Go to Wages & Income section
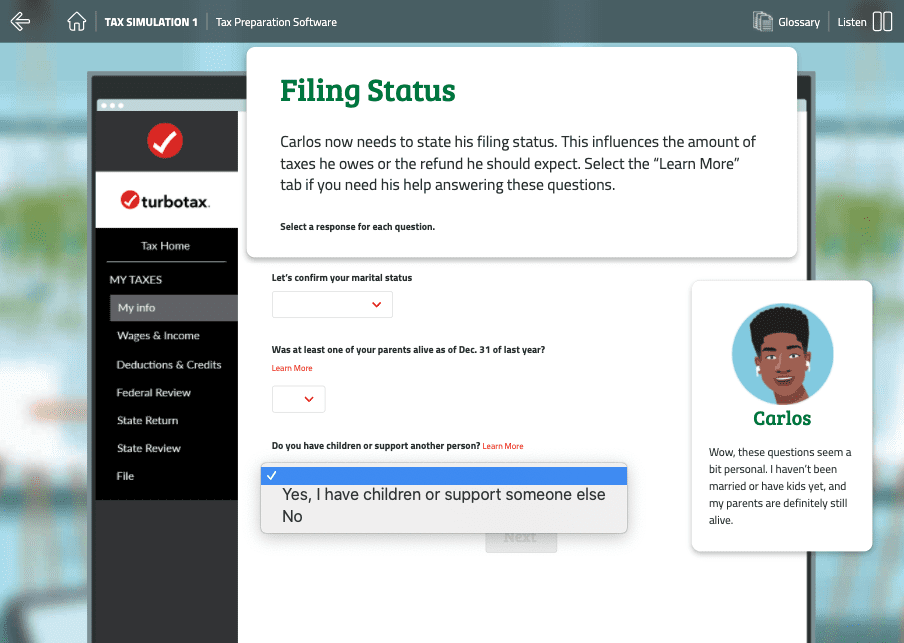The height and width of the screenshot is (643, 904). [x=158, y=336]
